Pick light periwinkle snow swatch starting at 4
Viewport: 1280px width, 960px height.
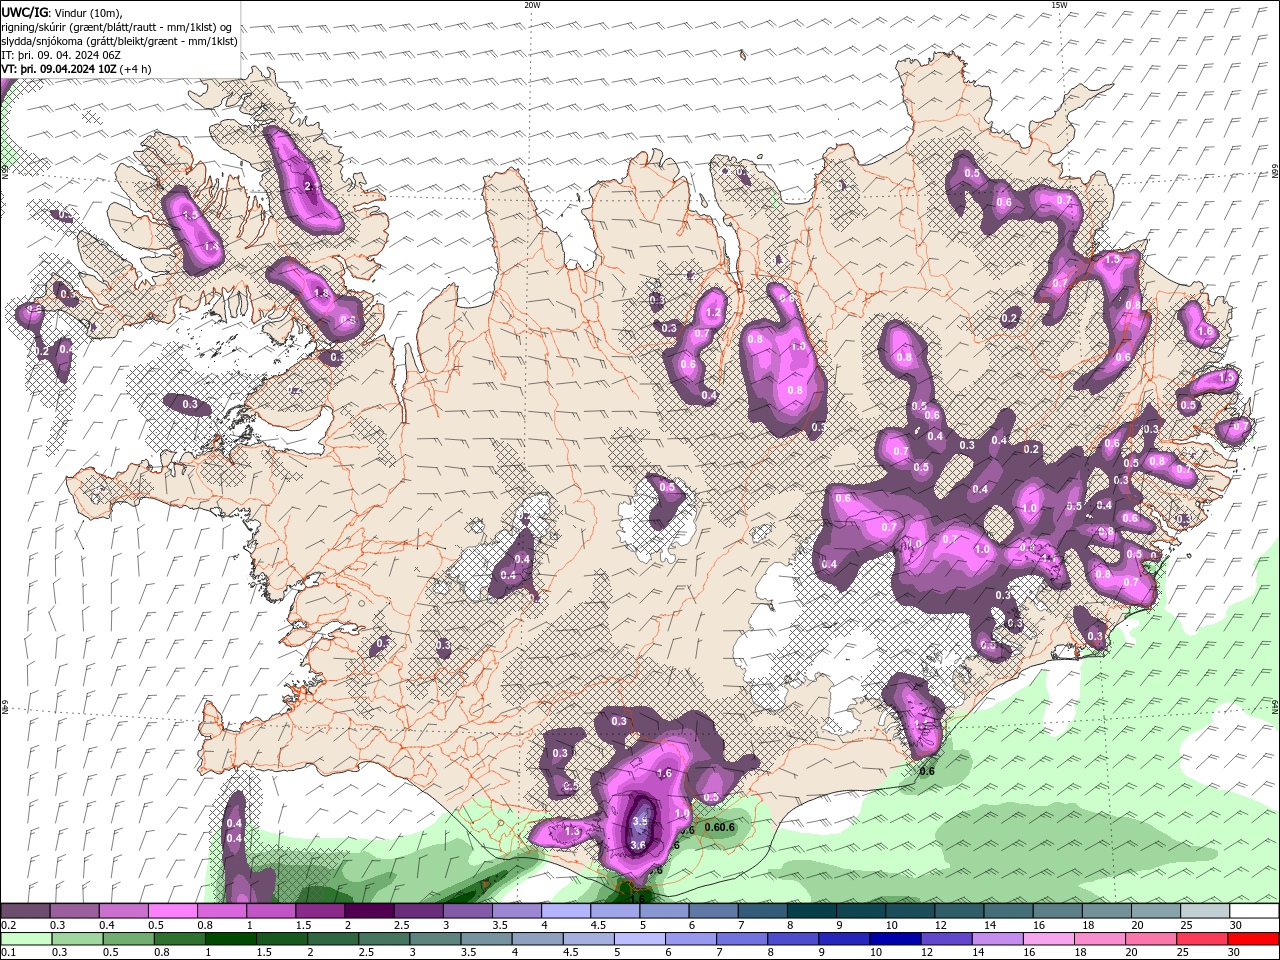[566, 911]
